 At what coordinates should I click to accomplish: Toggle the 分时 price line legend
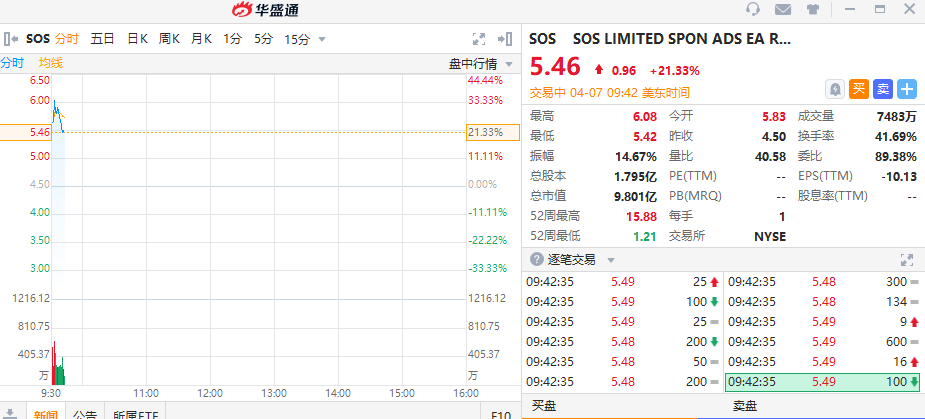coord(12,63)
